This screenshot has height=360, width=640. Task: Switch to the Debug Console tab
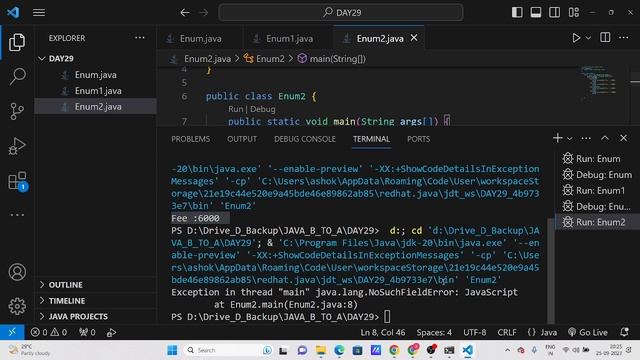(x=304, y=139)
